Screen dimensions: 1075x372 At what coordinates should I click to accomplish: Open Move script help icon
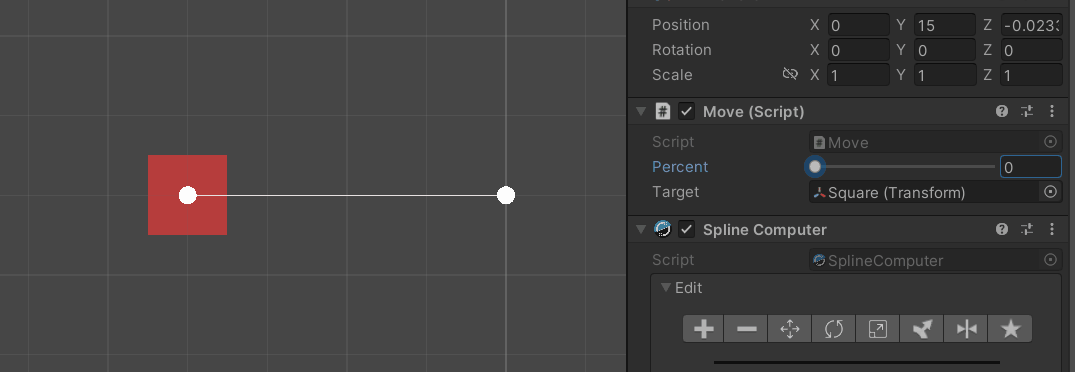pos(1002,111)
